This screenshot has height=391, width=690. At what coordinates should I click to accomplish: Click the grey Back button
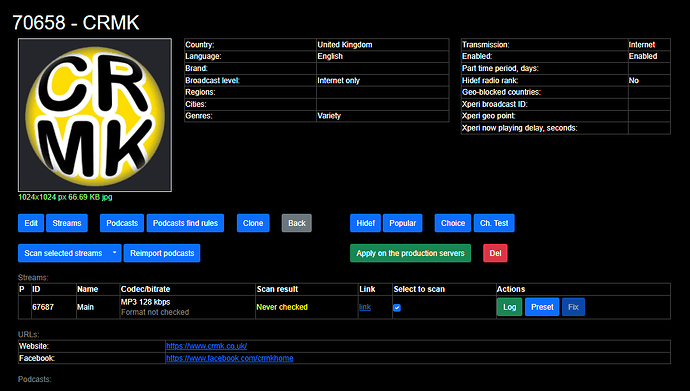(297, 223)
